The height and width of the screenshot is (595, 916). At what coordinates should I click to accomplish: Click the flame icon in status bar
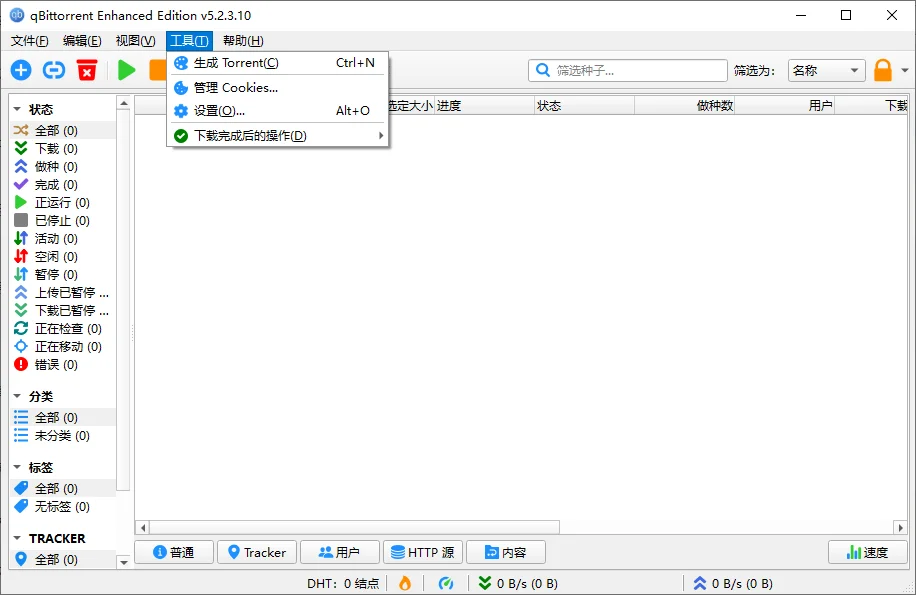tap(405, 583)
